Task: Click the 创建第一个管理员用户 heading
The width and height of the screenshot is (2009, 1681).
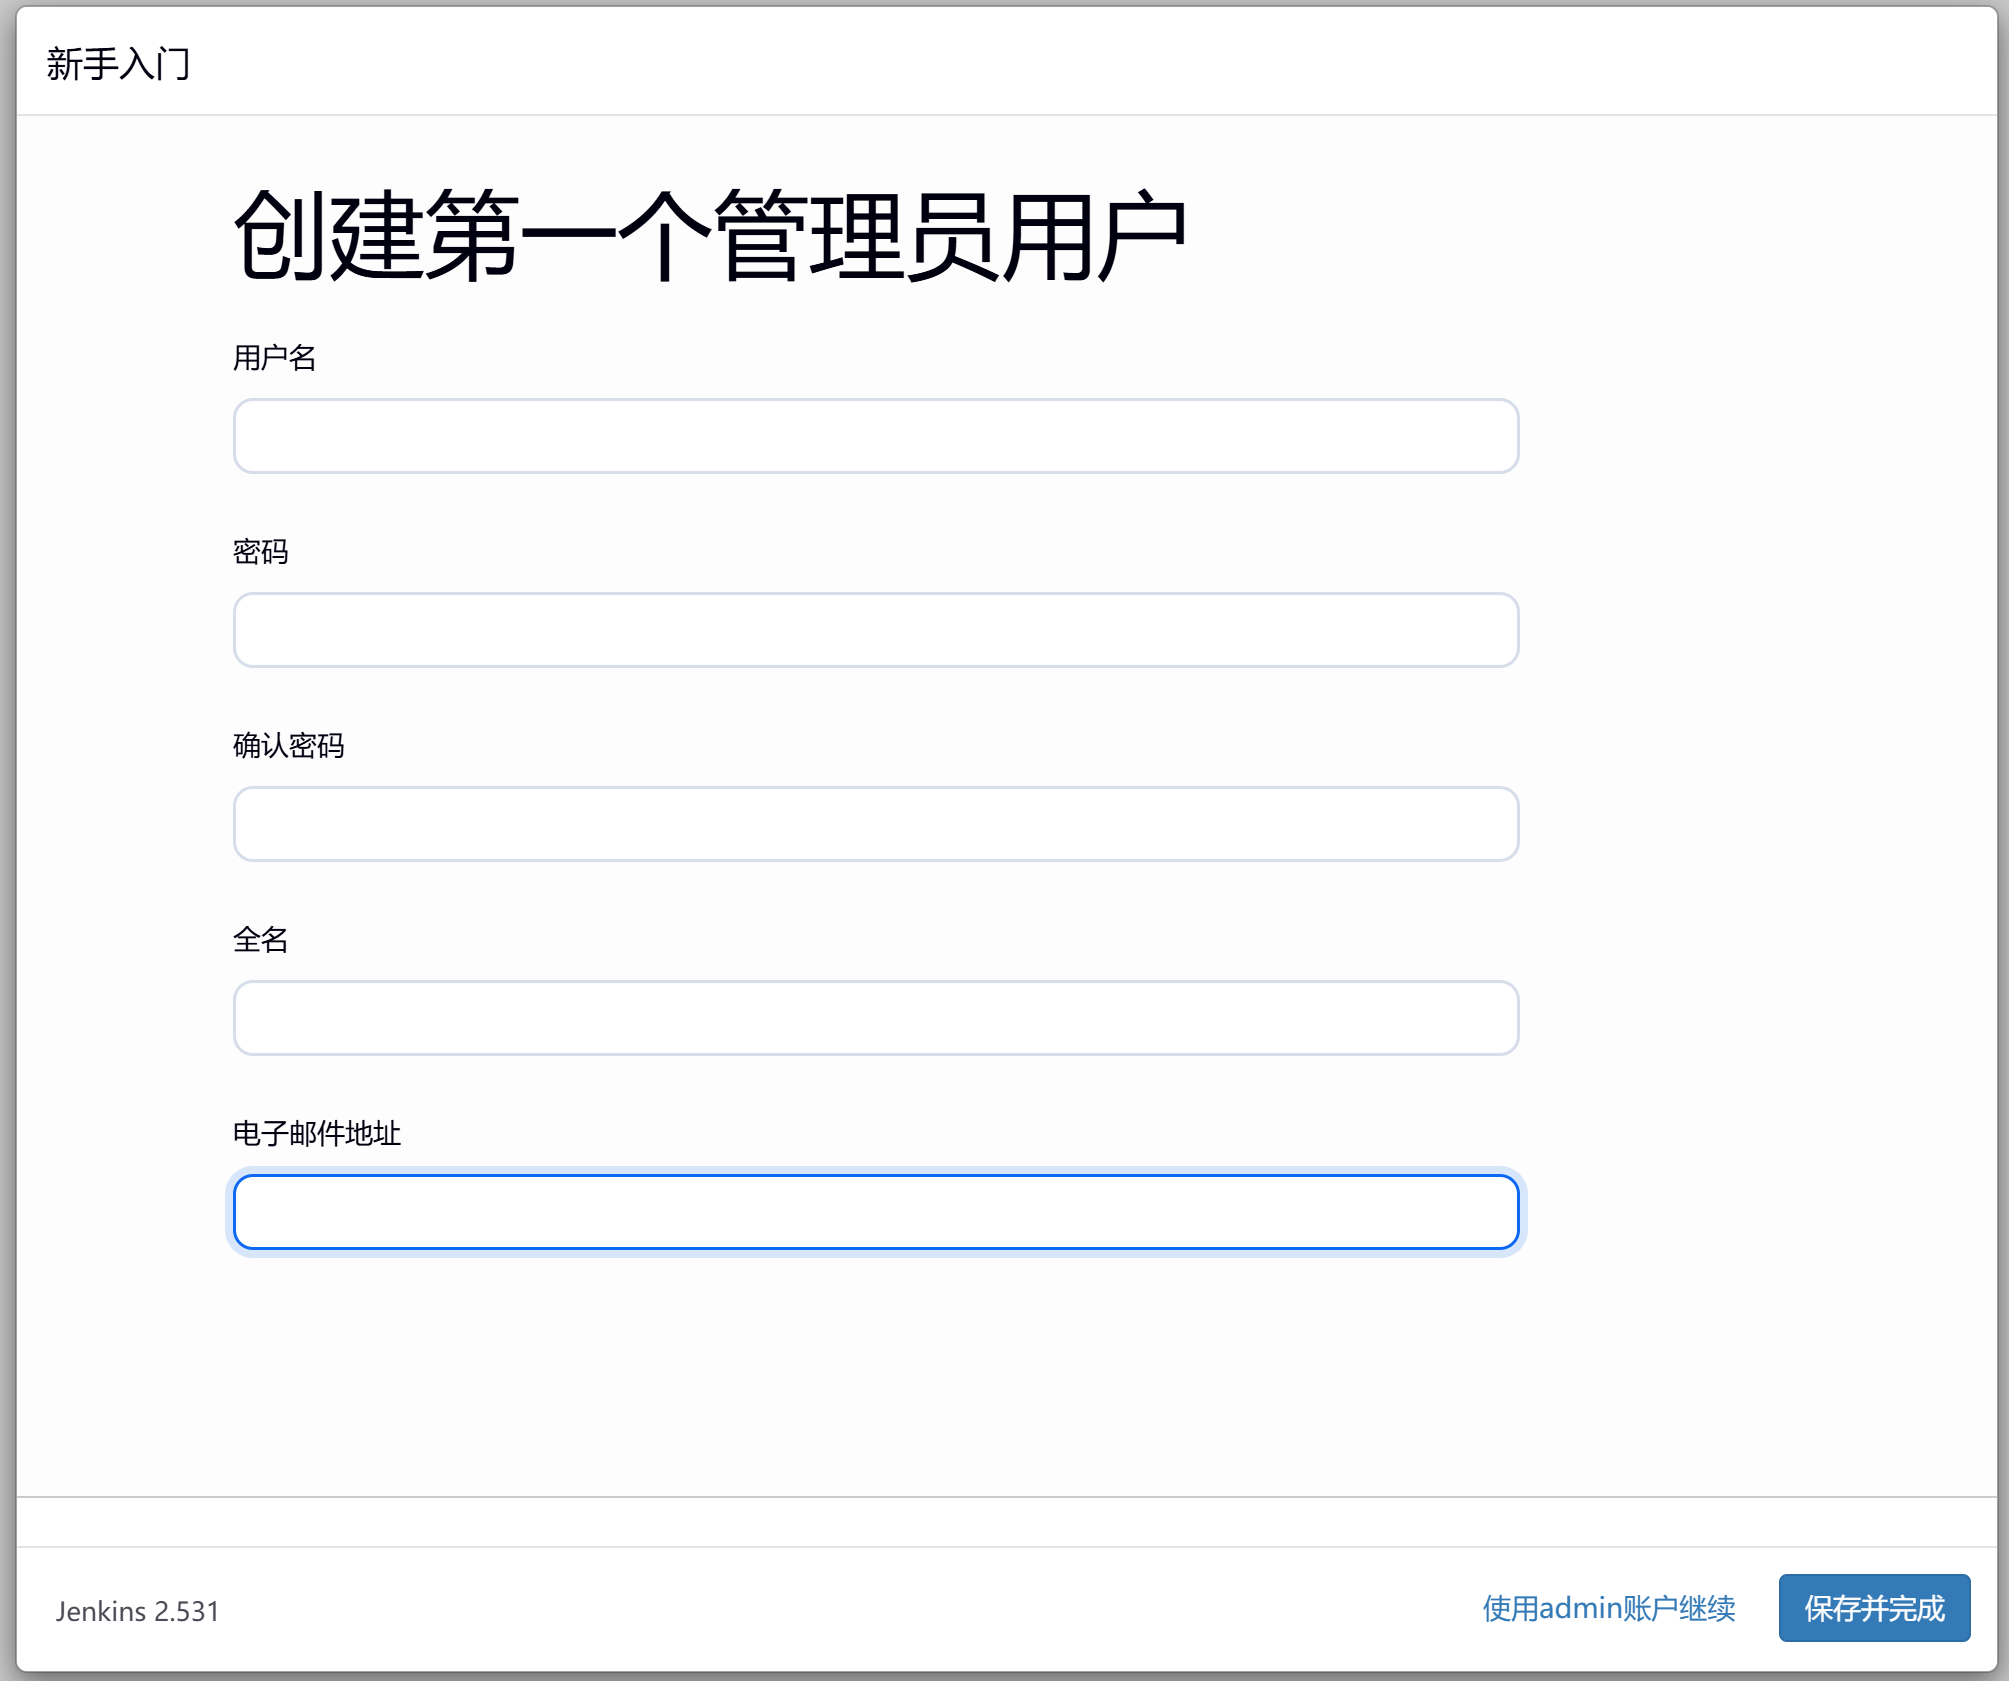Action: tap(709, 237)
